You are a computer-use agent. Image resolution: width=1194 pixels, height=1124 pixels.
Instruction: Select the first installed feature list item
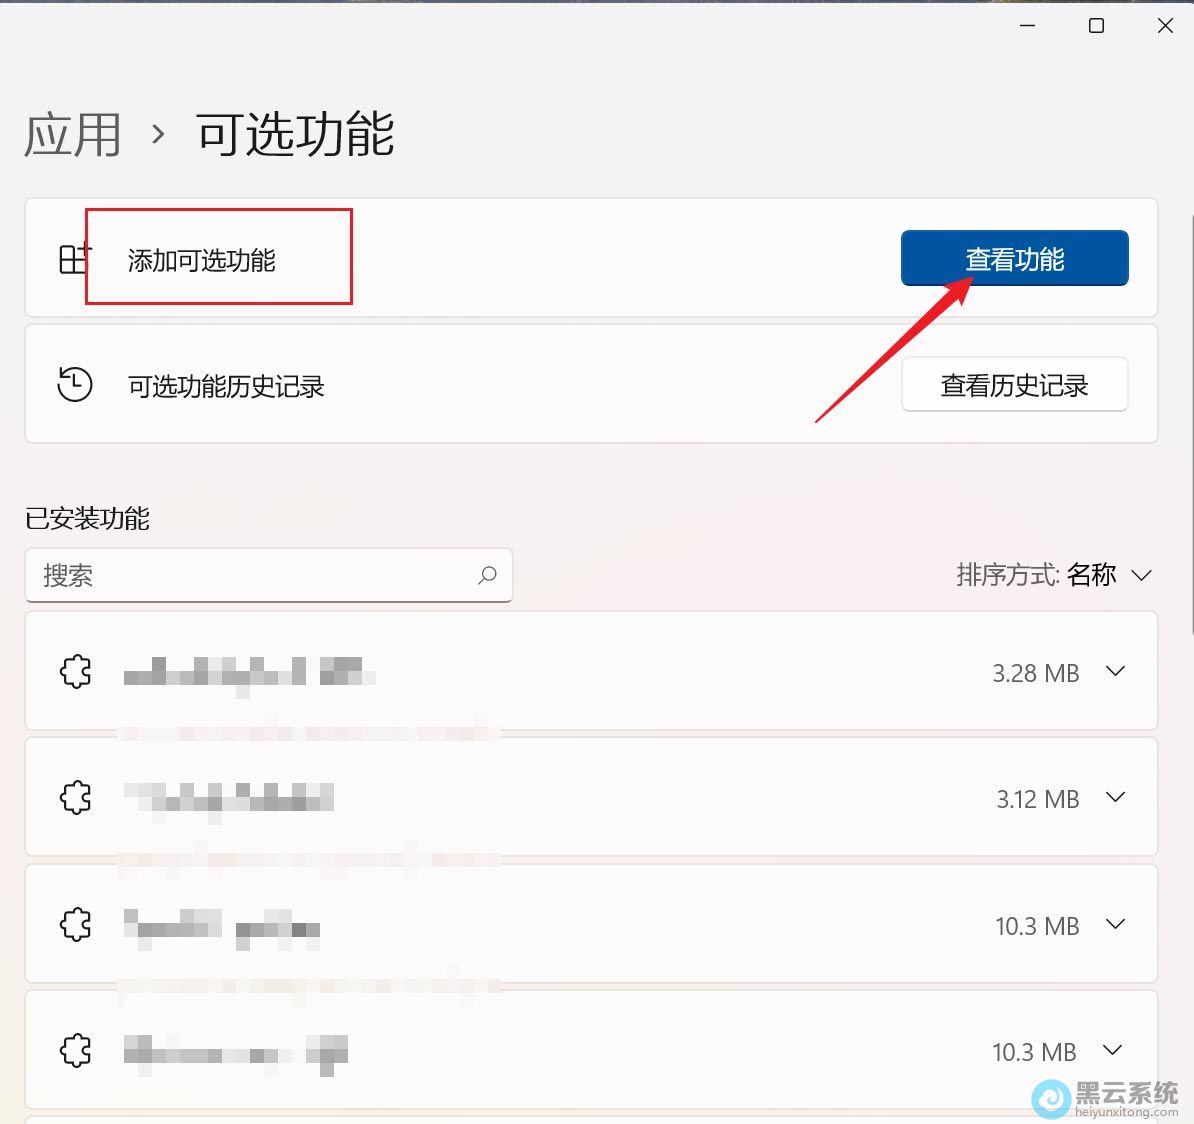(500, 671)
